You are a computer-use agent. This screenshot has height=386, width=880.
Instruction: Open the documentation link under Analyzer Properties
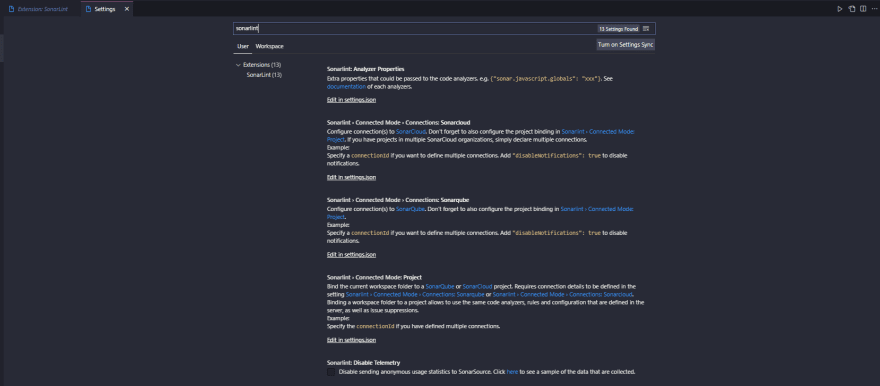pos(346,87)
